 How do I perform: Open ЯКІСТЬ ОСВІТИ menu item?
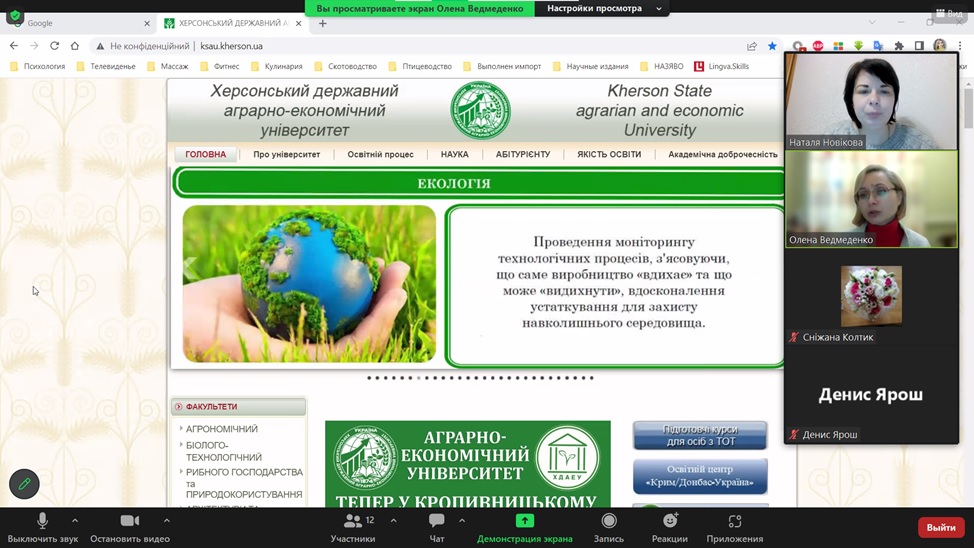(609, 154)
